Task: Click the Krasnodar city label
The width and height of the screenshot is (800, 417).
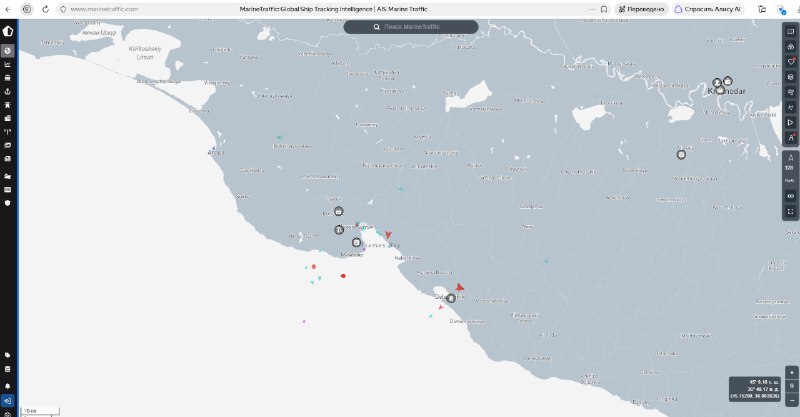Action: (x=727, y=91)
